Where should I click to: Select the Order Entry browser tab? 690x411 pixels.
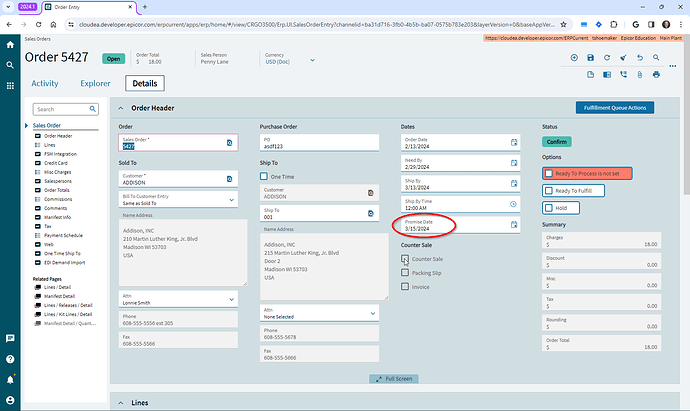(89, 7)
